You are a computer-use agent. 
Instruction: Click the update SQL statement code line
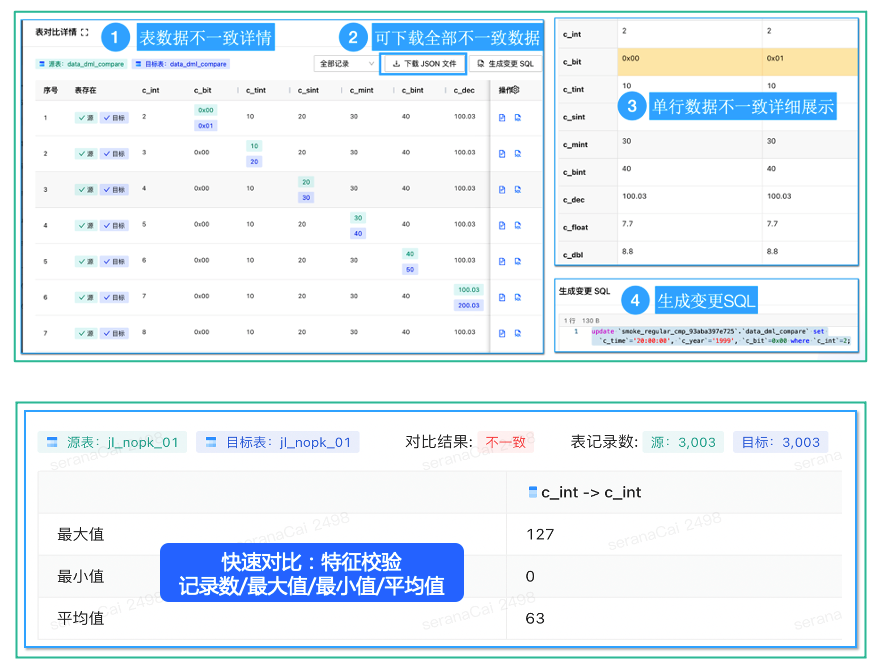tap(720, 336)
